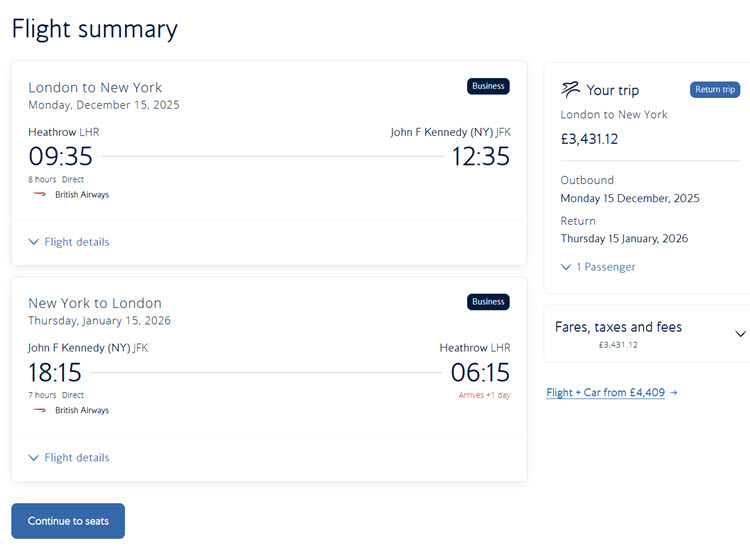This screenshot has height=553, width=750.
Task: Click the Your trip airplane icon
Action: (570, 89)
